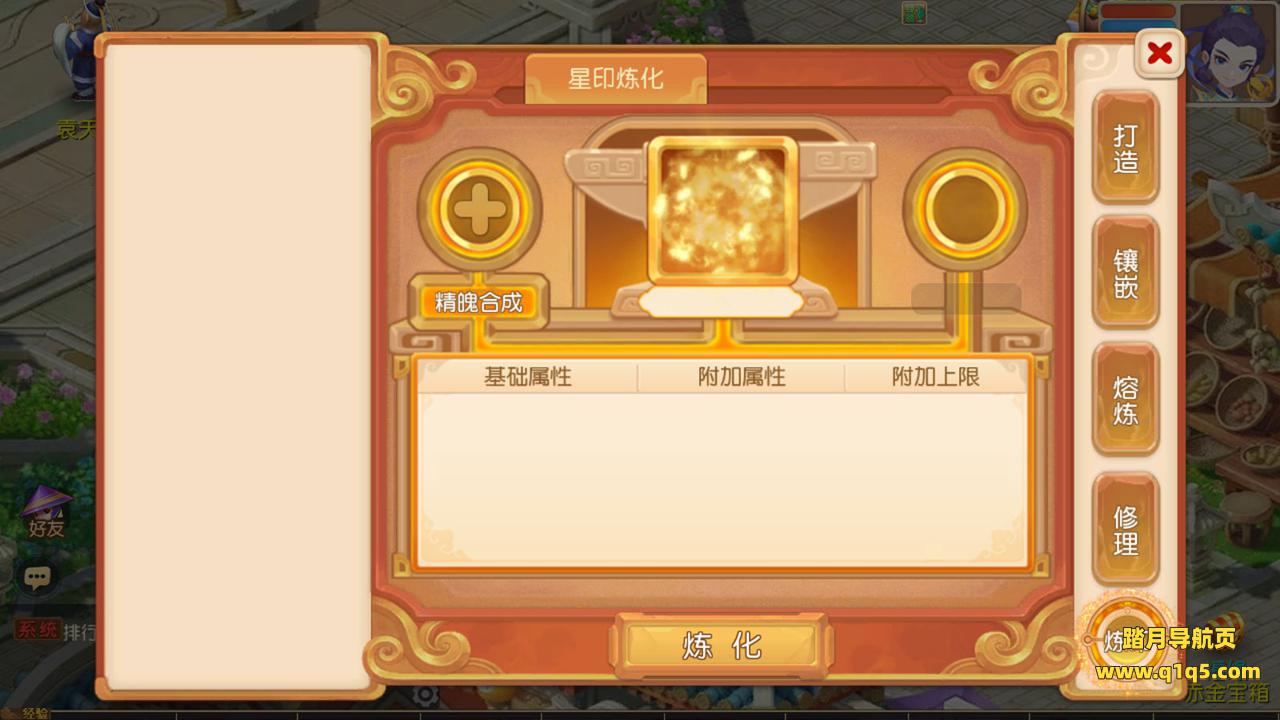
Task: Click the empty golden ring slot
Action: tap(964, 208)
